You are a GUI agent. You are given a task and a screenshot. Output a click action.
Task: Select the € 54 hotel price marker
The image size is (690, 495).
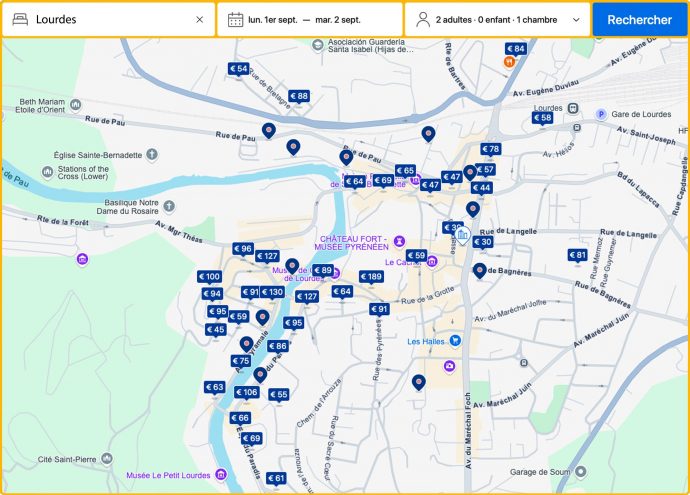tap(238, 69)
